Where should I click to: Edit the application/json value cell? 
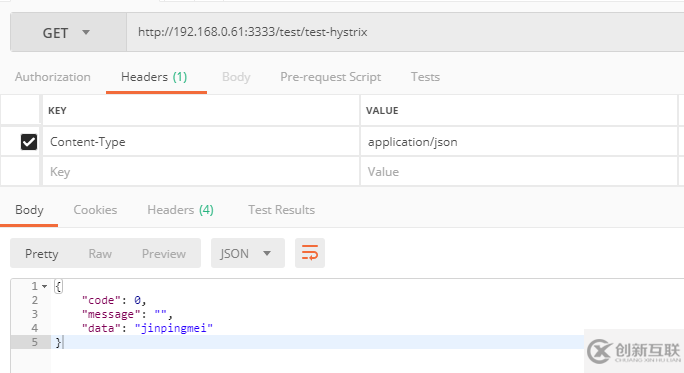click(x=519, y=142)
